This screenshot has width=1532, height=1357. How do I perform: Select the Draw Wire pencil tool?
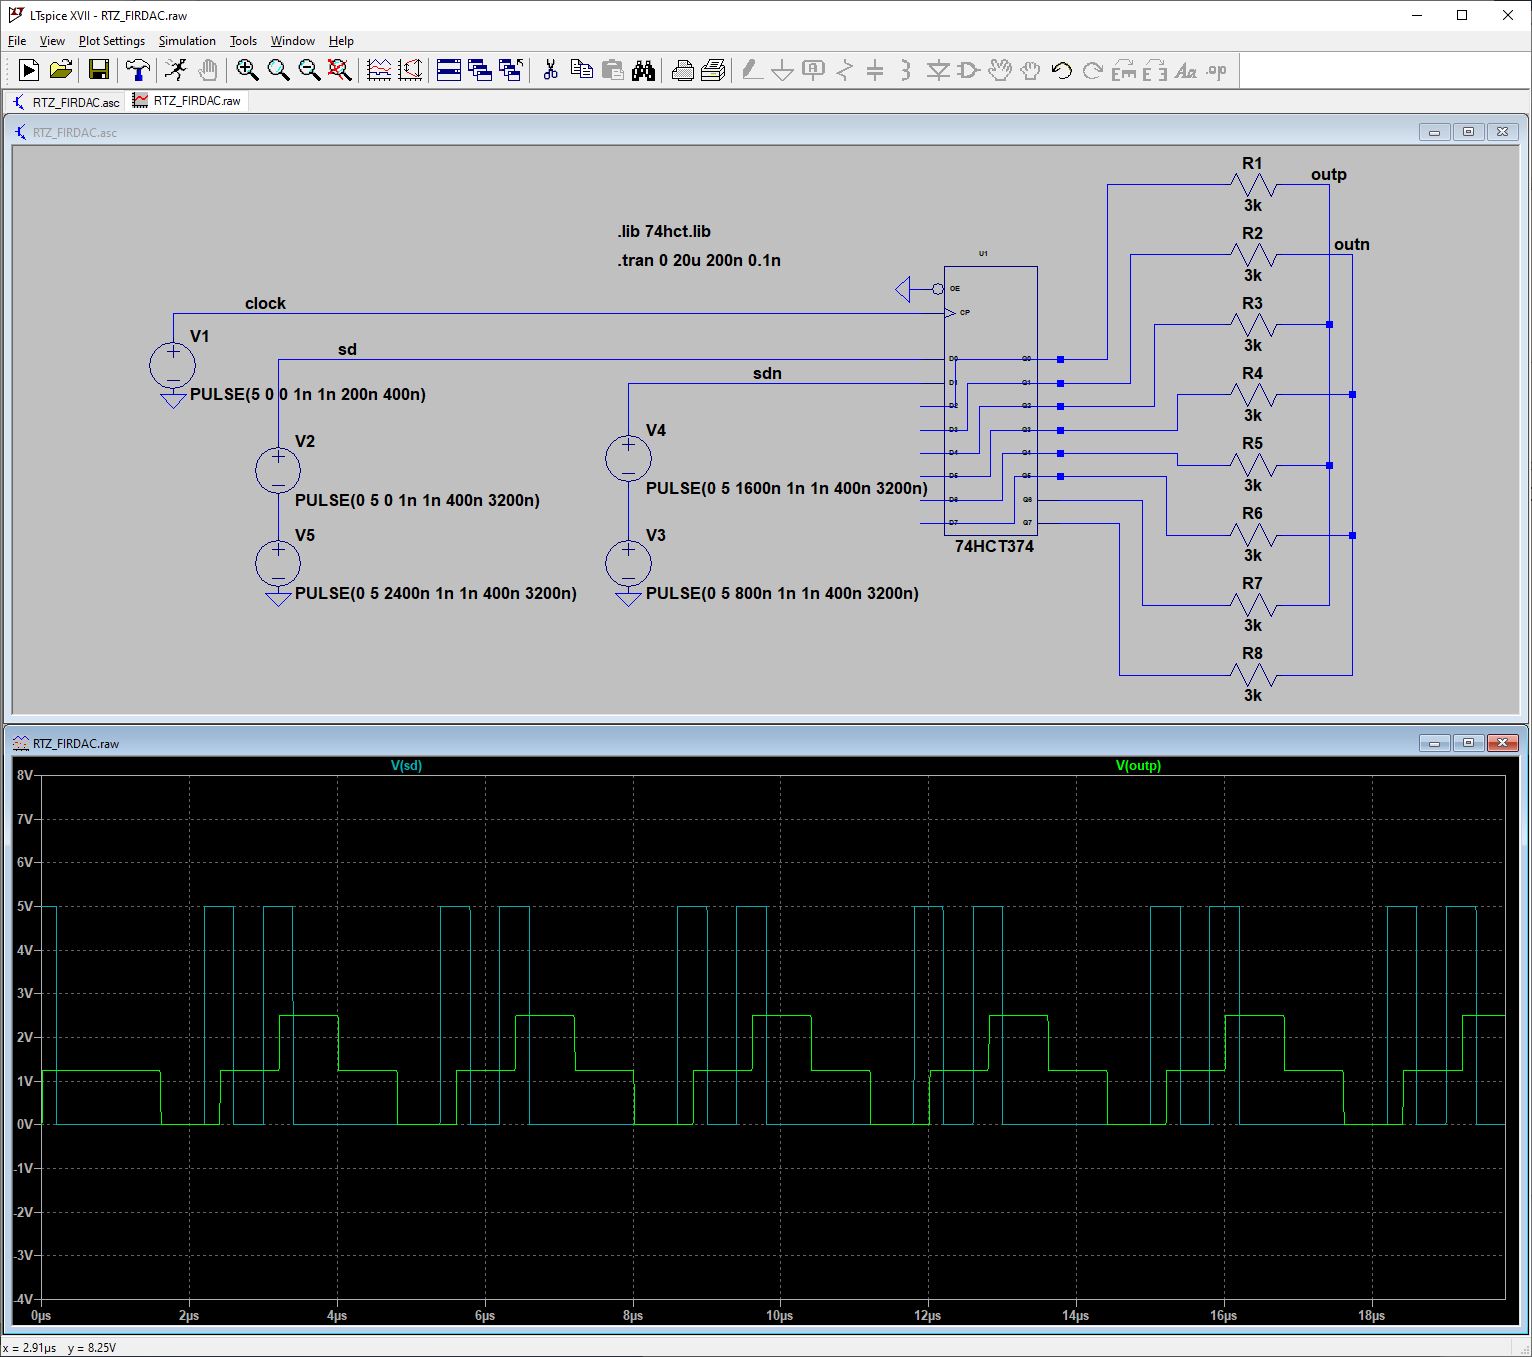coord(752,70)
